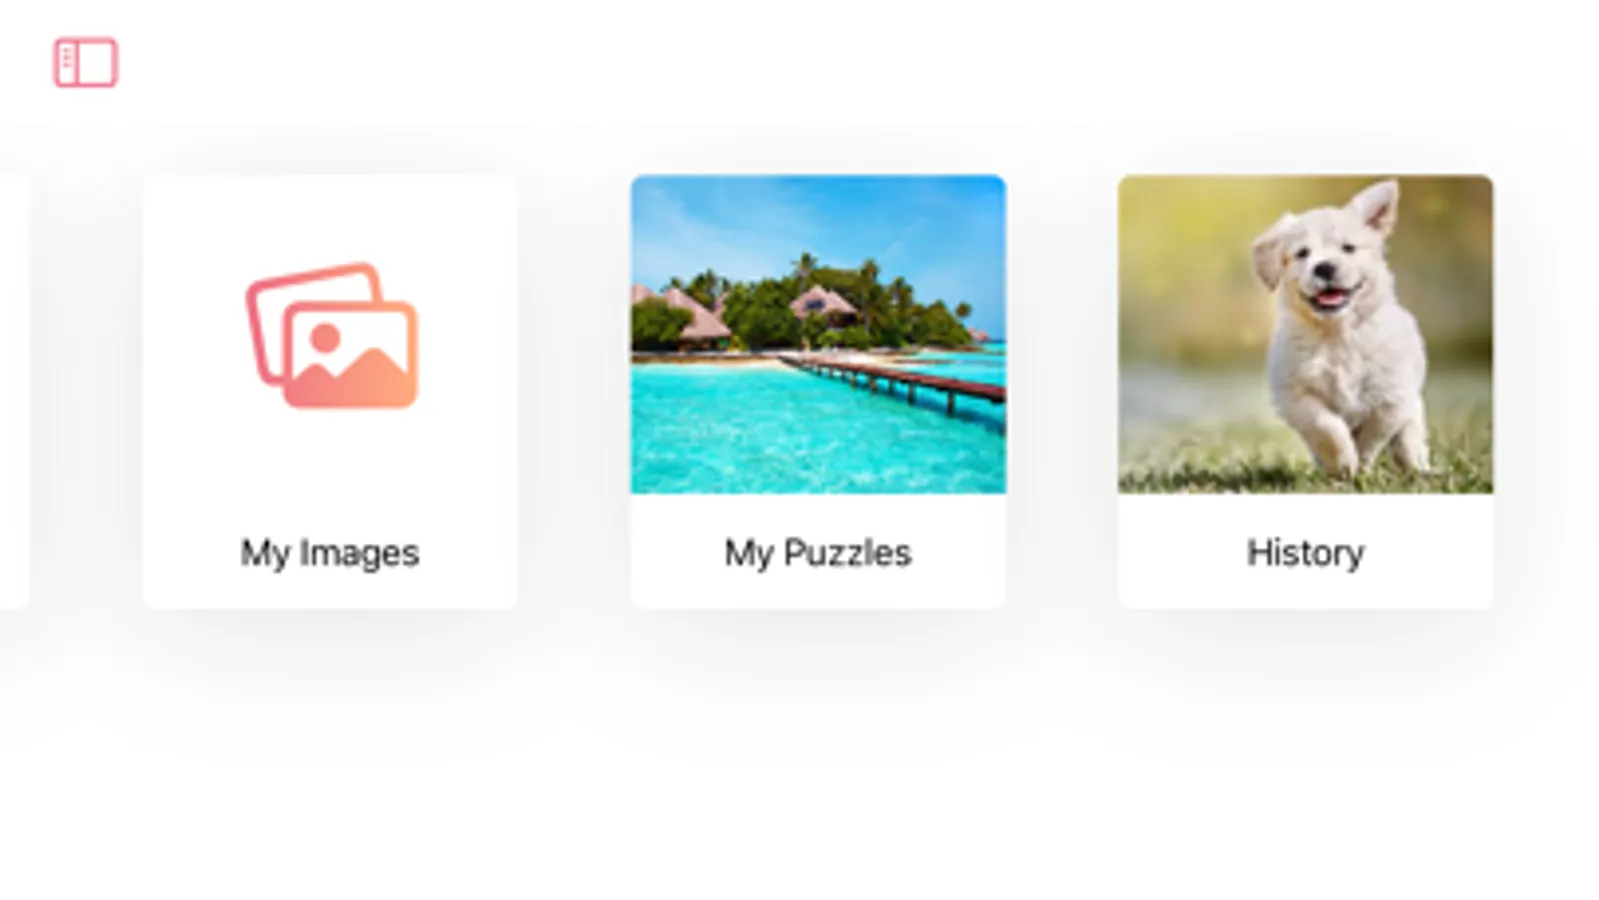Screen dimensions: 1599x900
Task: Click the sun circle in My Images icon
Action: coord(325,337)
